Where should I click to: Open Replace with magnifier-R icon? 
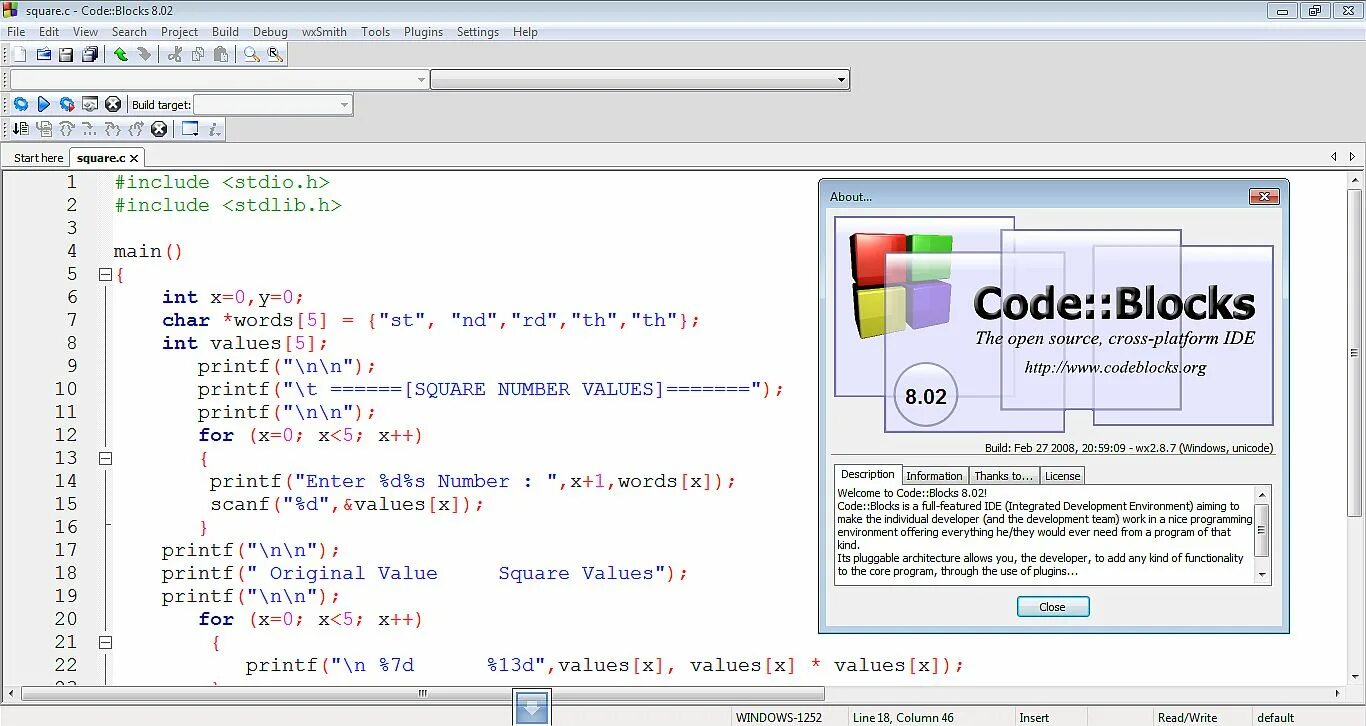pyautogui.click(x=275, y=55)
